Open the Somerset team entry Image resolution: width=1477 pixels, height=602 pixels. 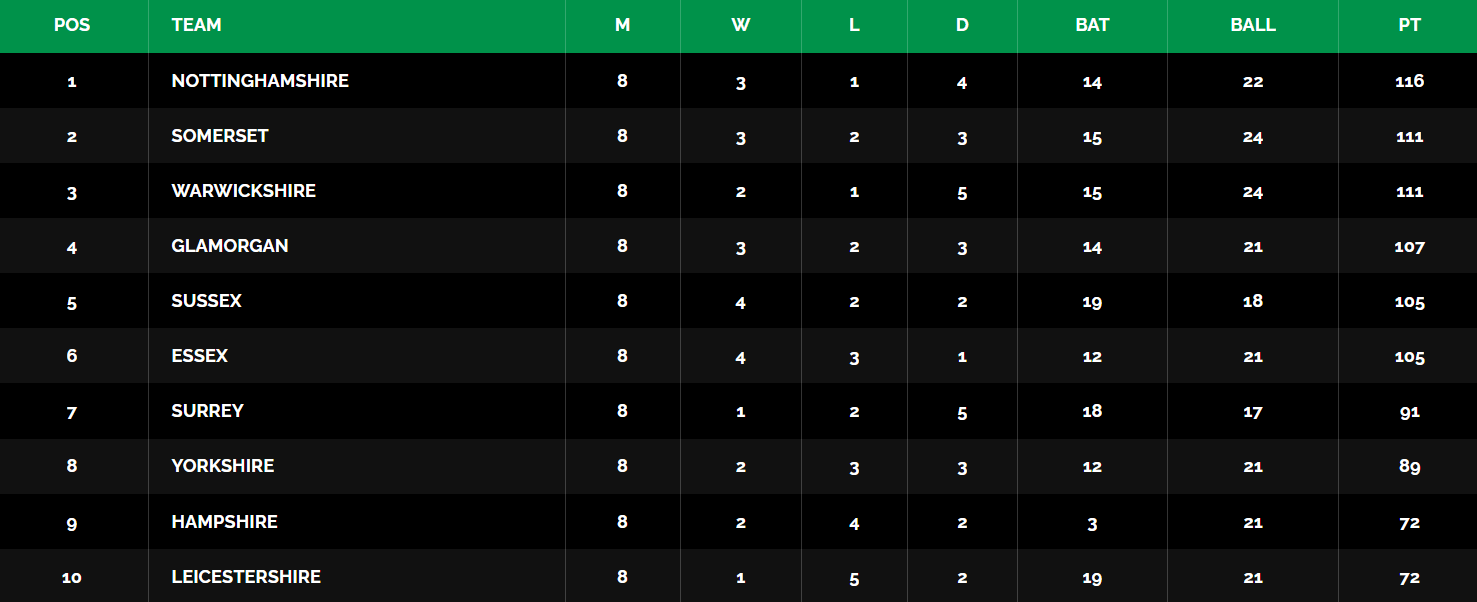click(x=220, y=136)
